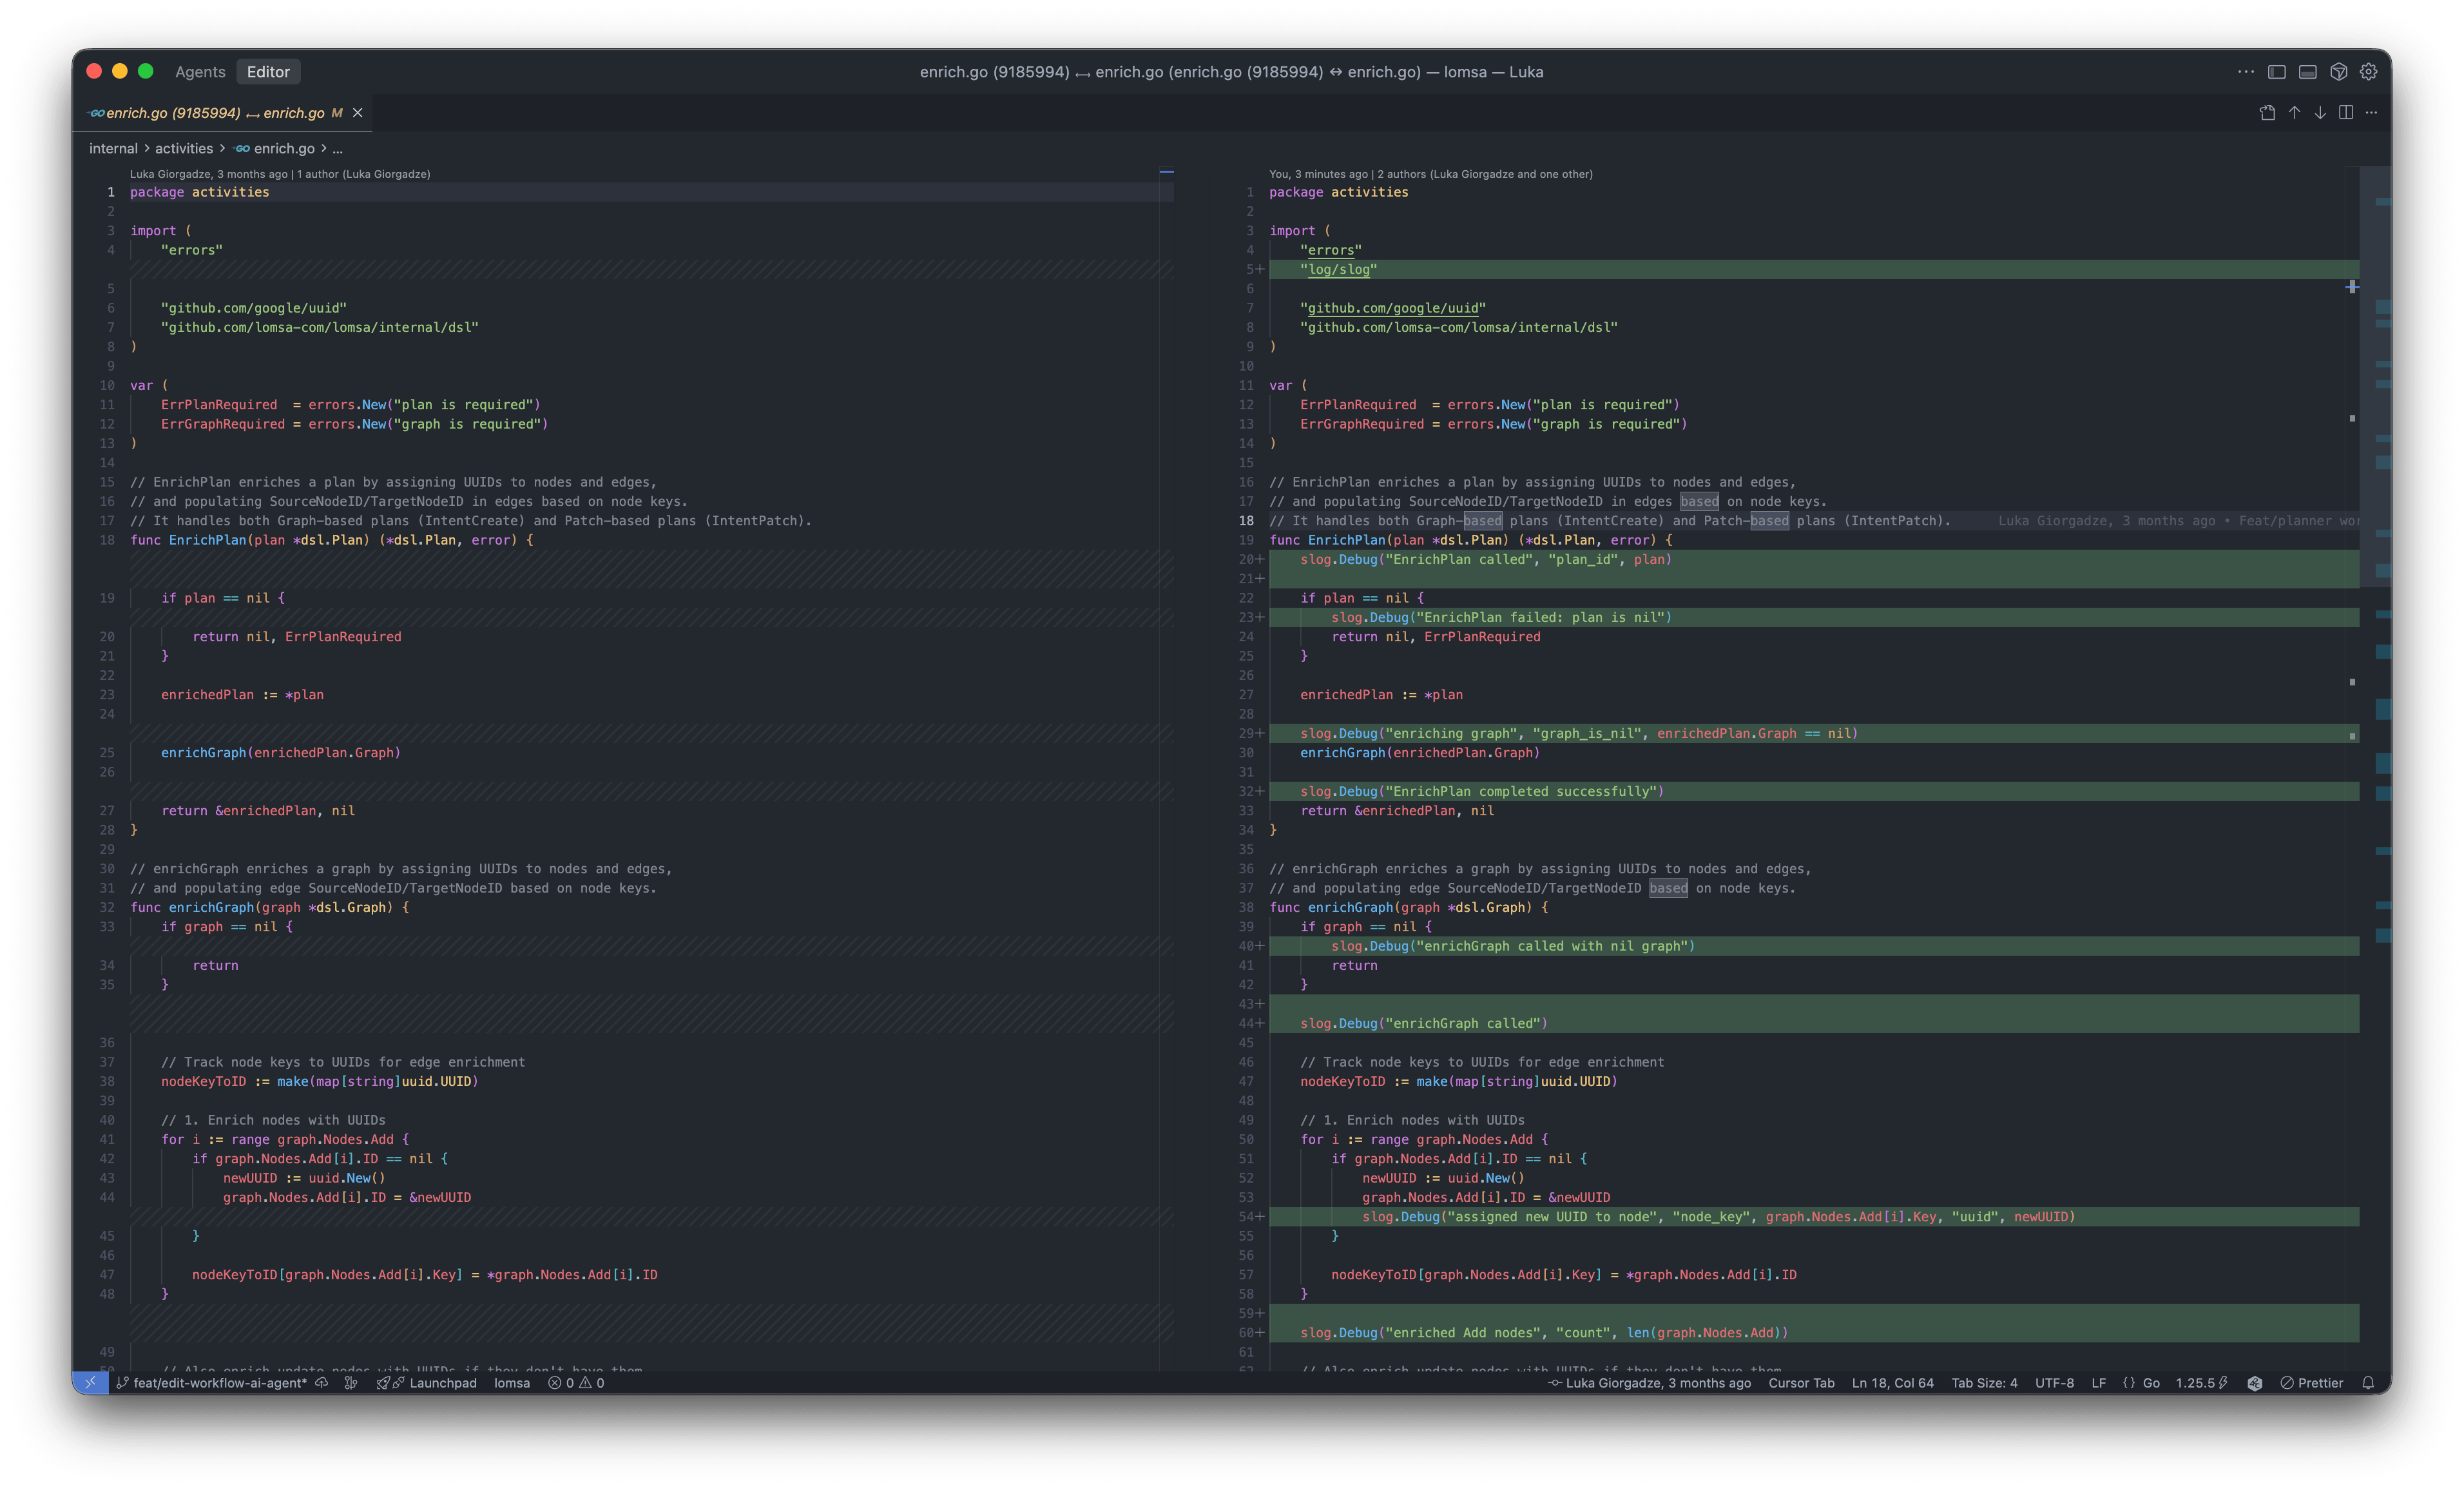Screen dimensions: 2464x1490
Task: Go to the previous change arrow
Action: pyautogui.click(x=2294, y=113)
